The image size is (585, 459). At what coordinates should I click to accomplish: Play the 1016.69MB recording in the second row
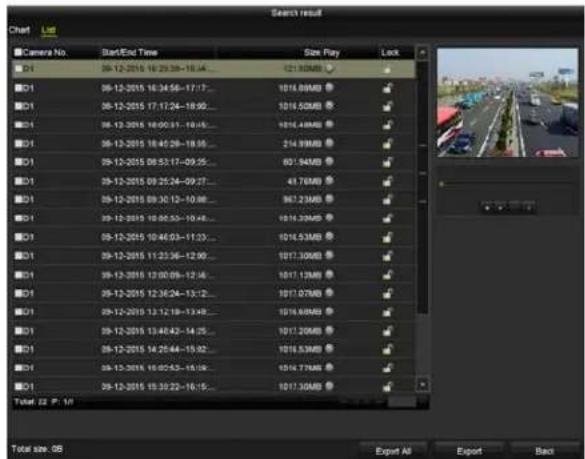click(x=329, y=88)
